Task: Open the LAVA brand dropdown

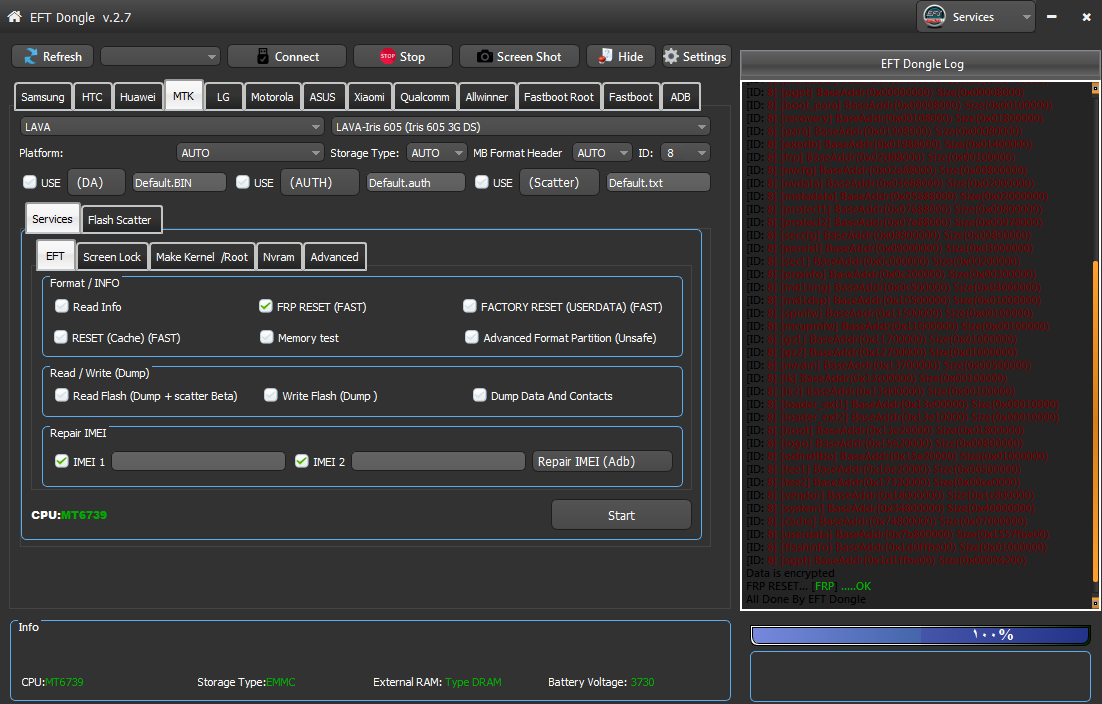Action: tap(172, 126)
